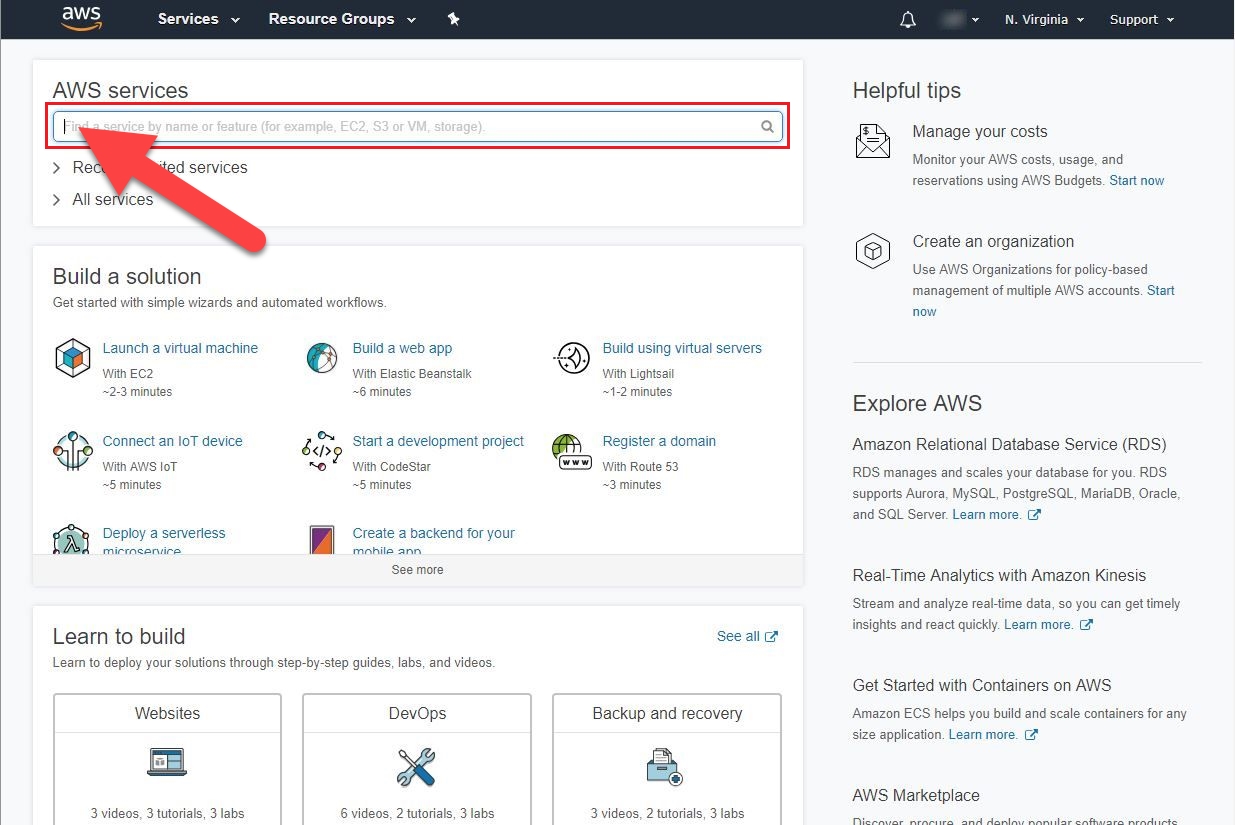The image size is (1235, 825).
Task: Click the Launch a virtual machine link
Action: point(180,348)
